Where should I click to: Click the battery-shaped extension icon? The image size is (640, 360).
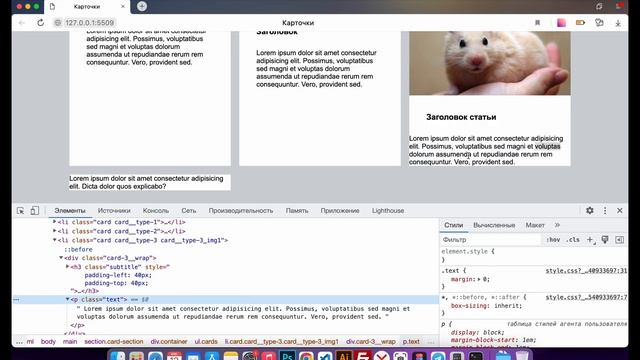coord(580,23)
